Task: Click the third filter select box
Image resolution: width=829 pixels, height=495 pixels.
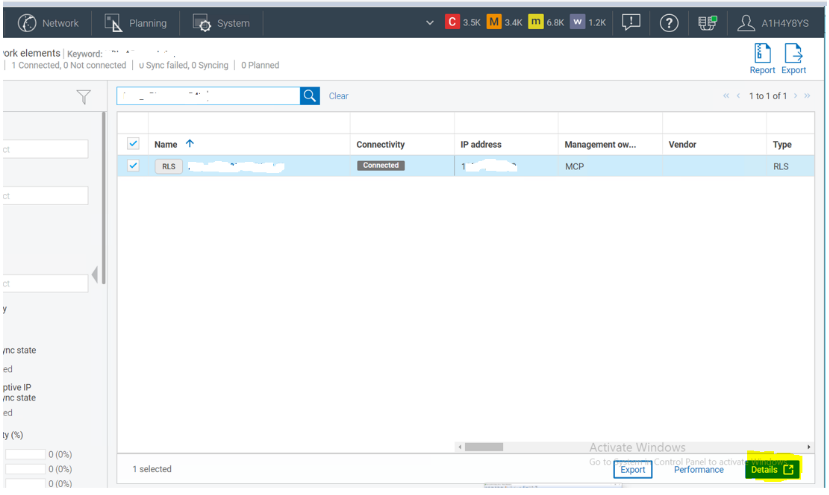Action: pos(45,283)
